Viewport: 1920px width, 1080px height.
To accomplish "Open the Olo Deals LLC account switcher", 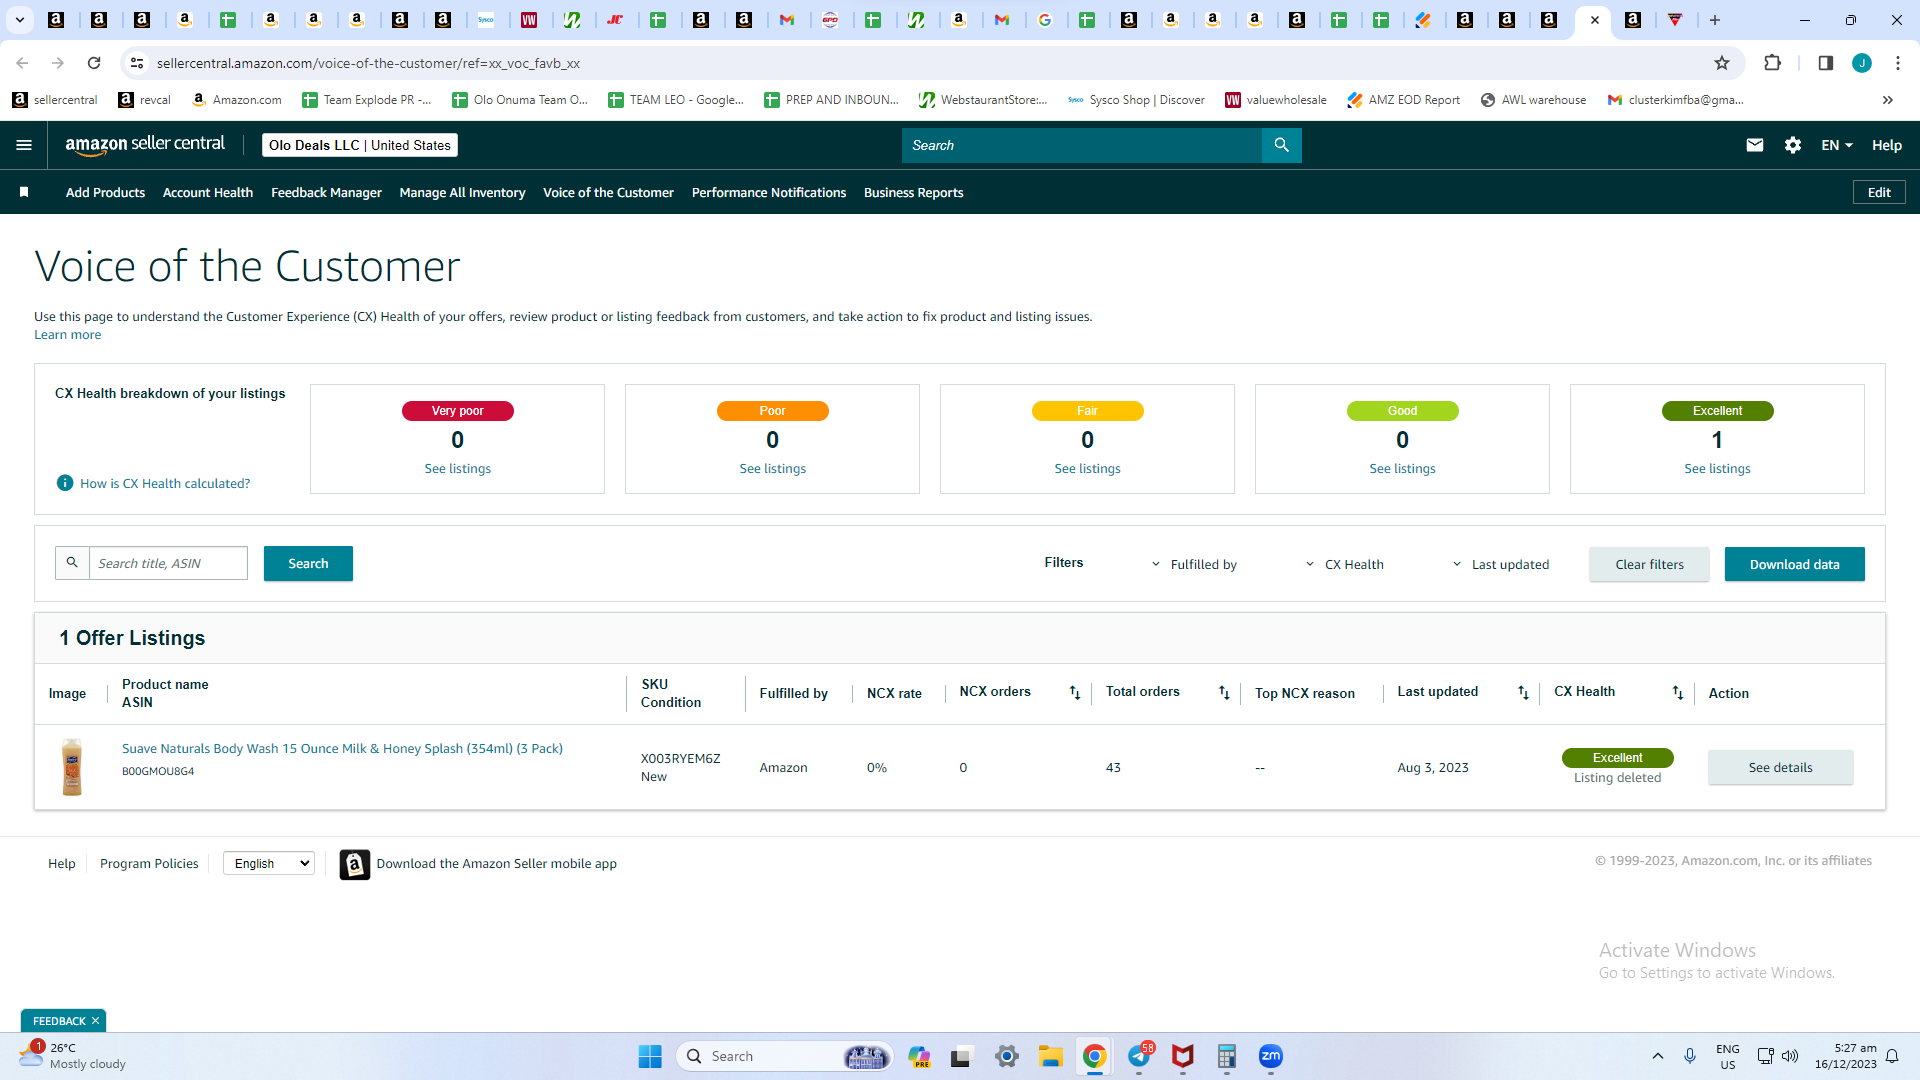I will [x=360, y=145].
